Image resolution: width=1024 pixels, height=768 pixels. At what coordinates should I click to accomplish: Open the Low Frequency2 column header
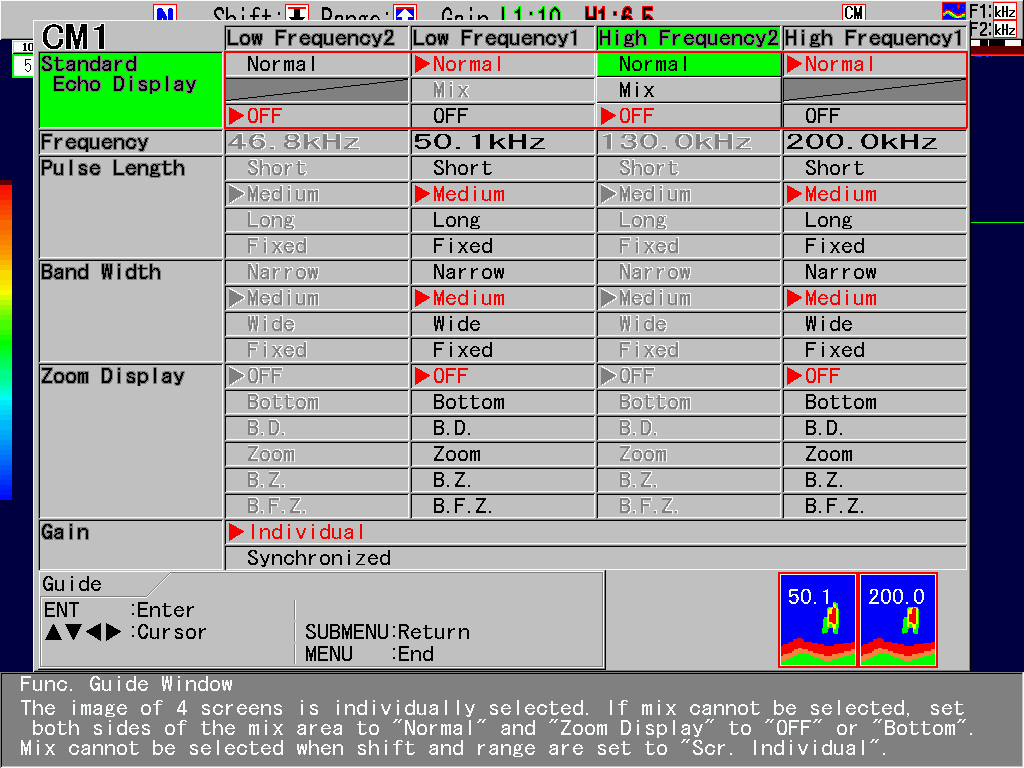tap(317, 38)
